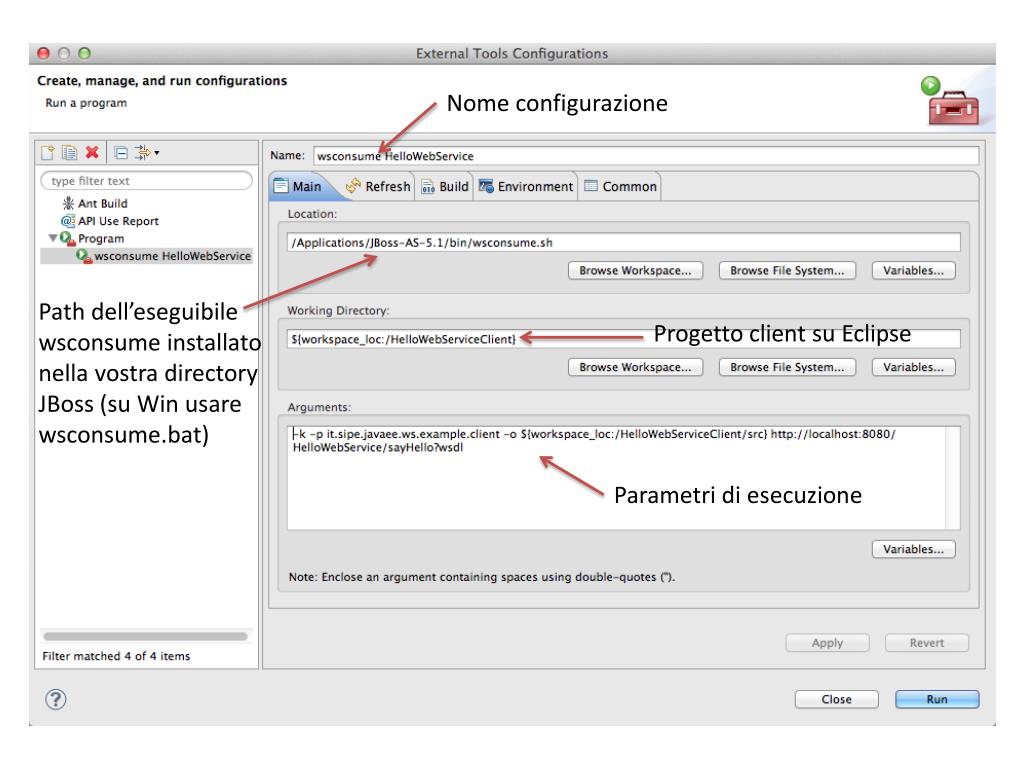Screen dimensions: 1024x768
Task: Click the Arguments area vertical scrollbar
Action: coord(952,477)
